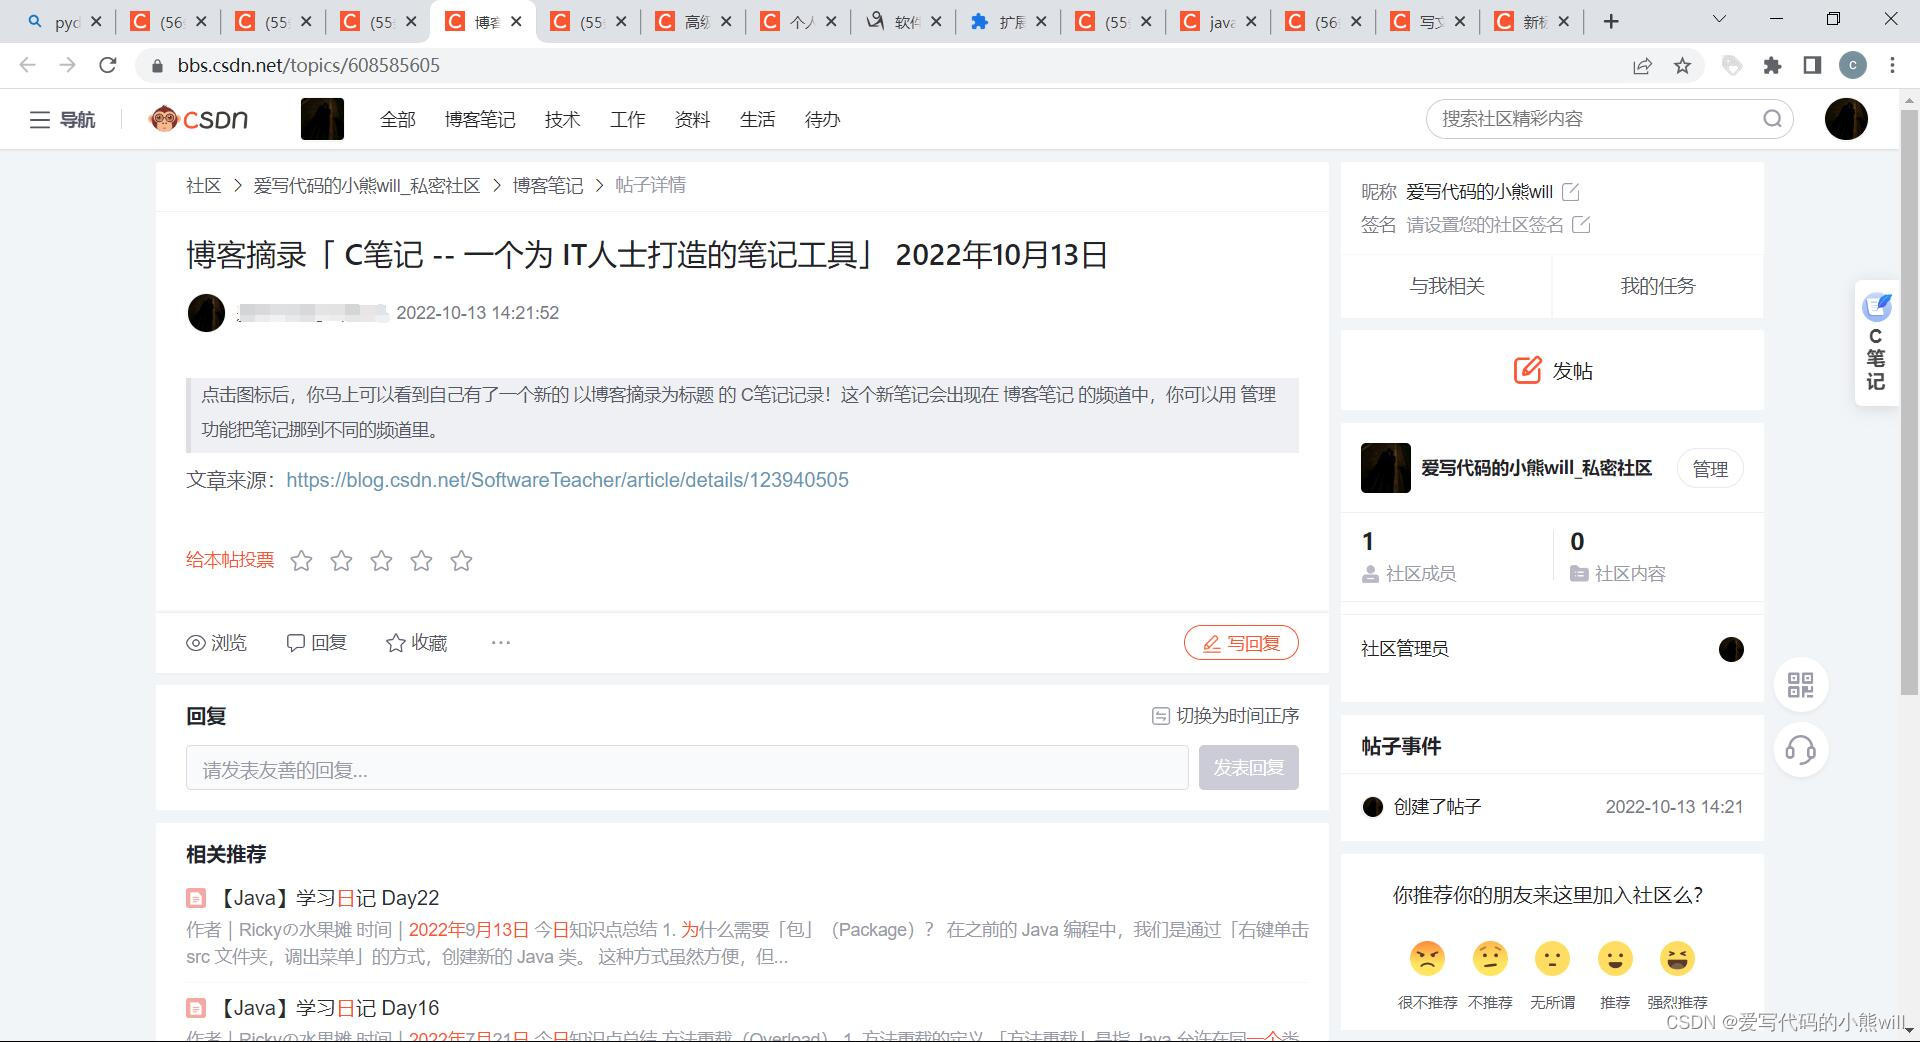Open the 社区内容 content count

point(1618,556)
